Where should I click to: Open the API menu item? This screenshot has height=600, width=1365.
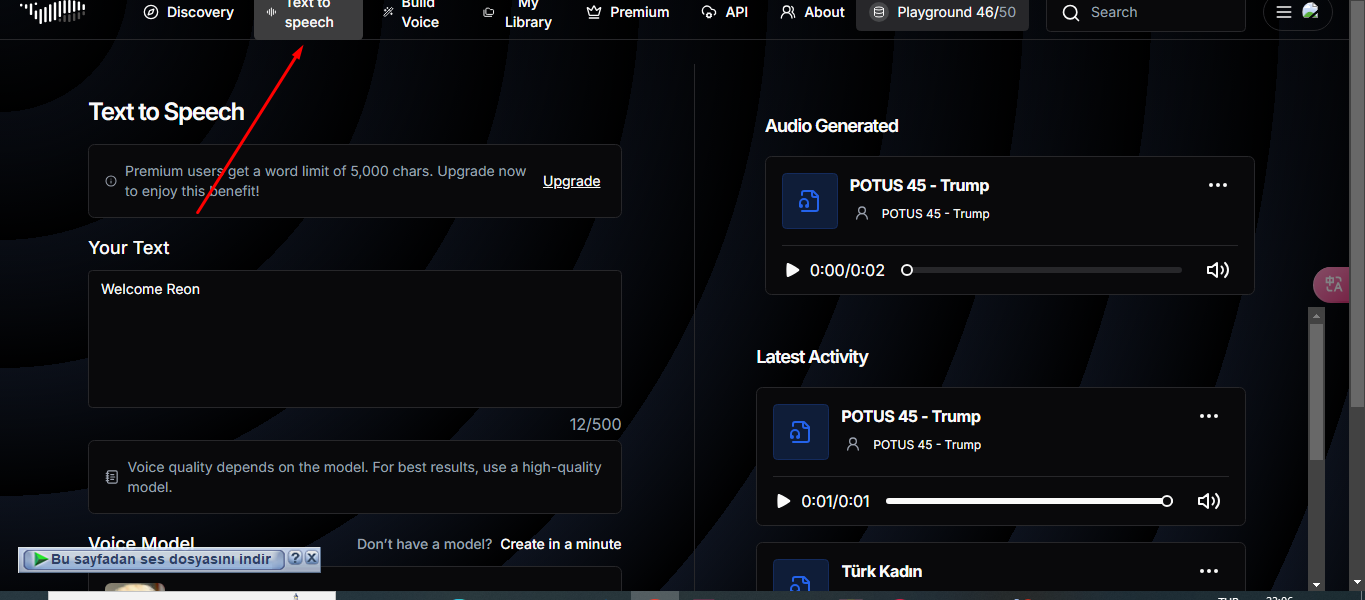pyautogui.click(x=725, y=12)
